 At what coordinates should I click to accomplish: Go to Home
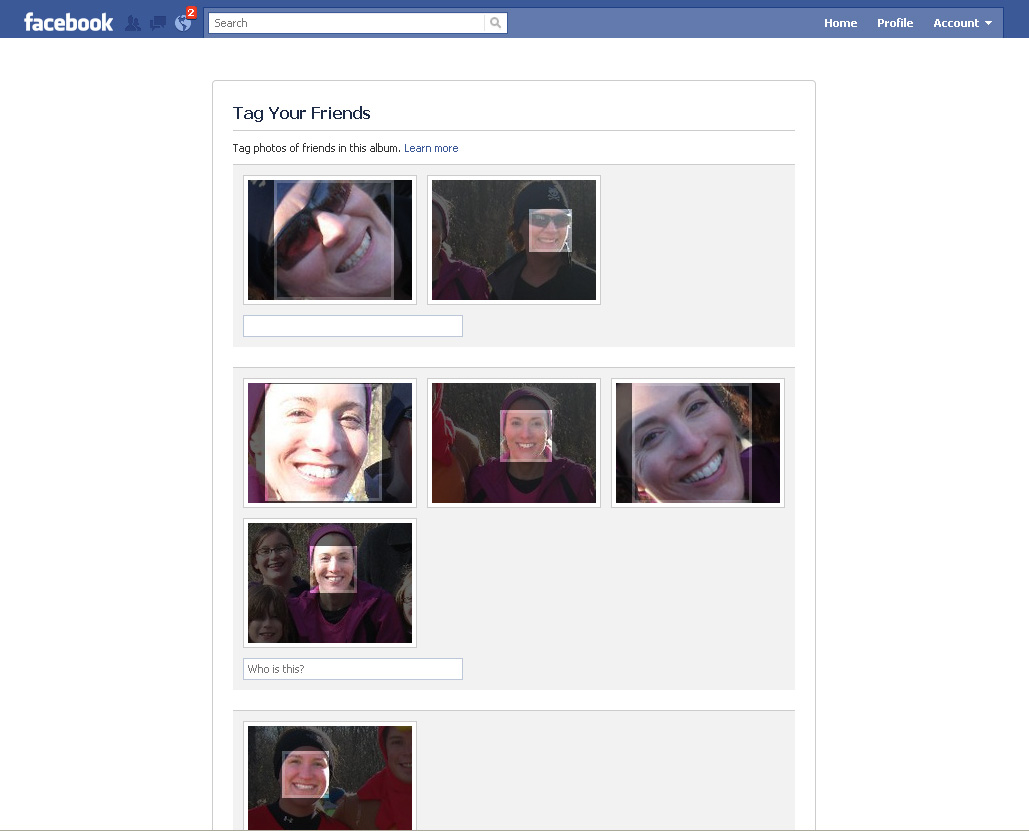tap(841, 23)
